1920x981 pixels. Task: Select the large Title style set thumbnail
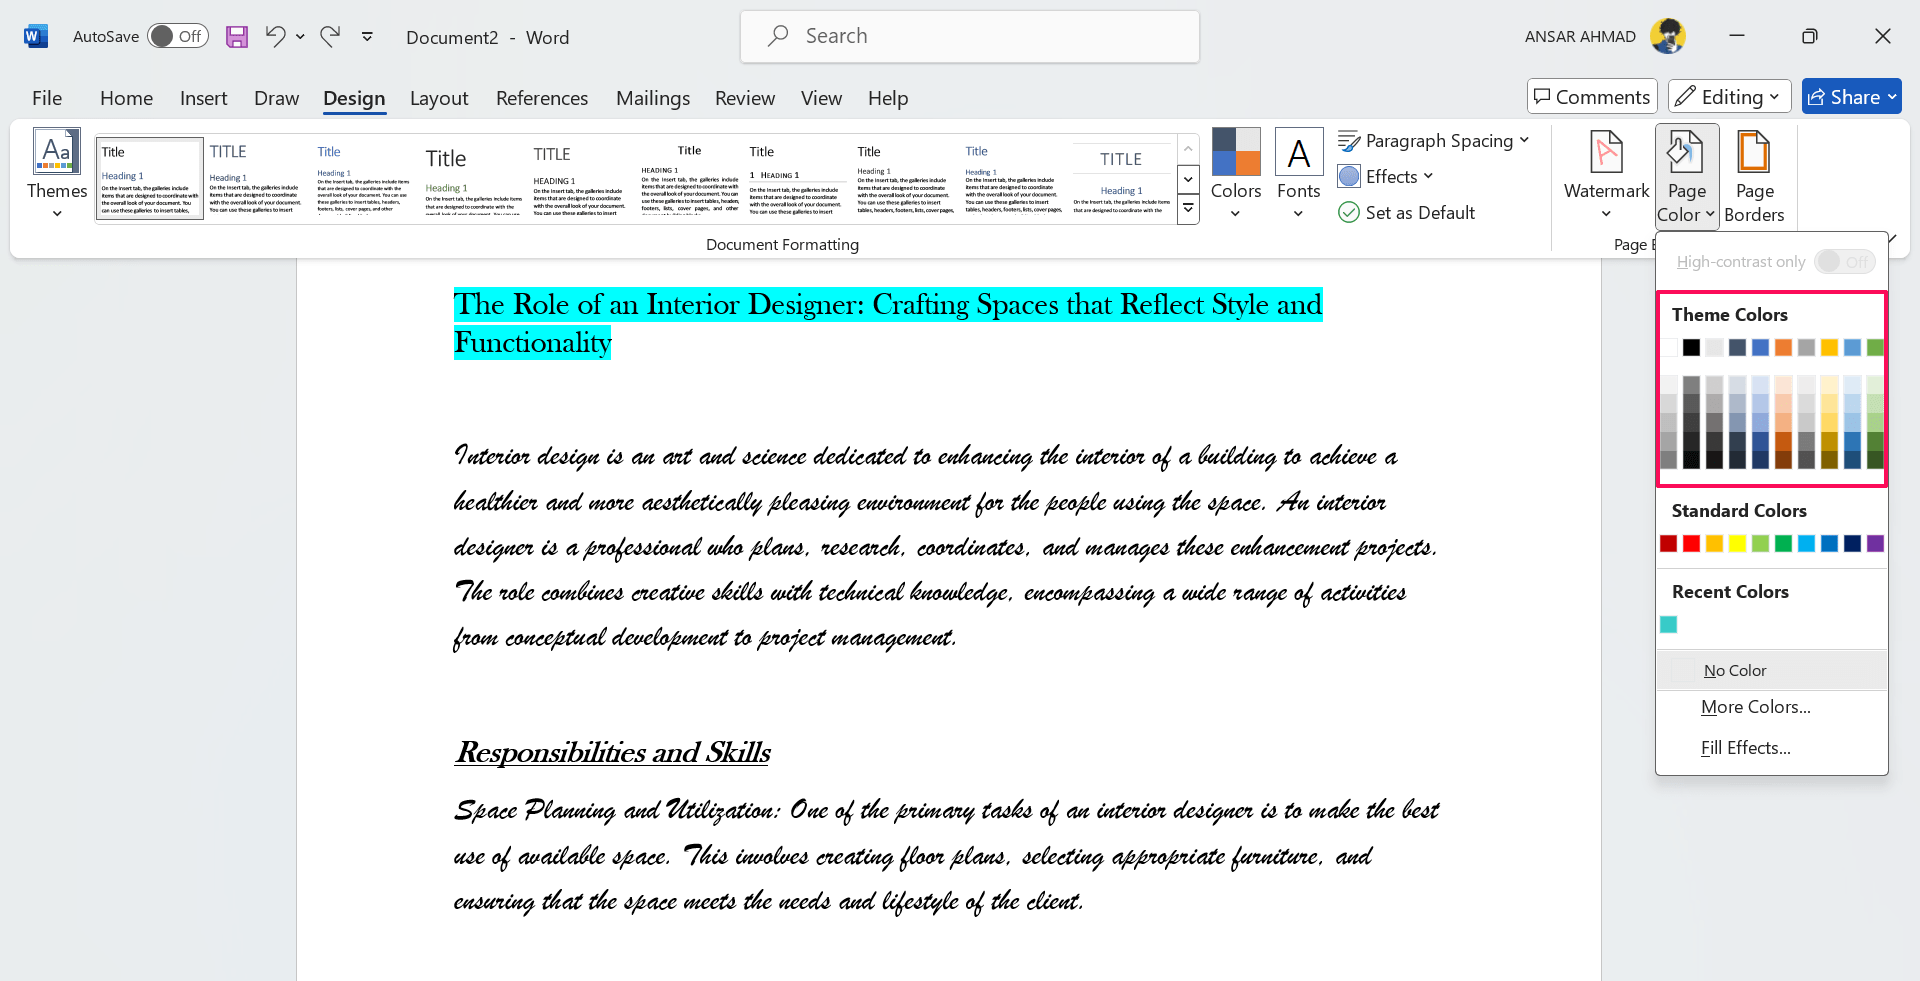coord(473,179)
